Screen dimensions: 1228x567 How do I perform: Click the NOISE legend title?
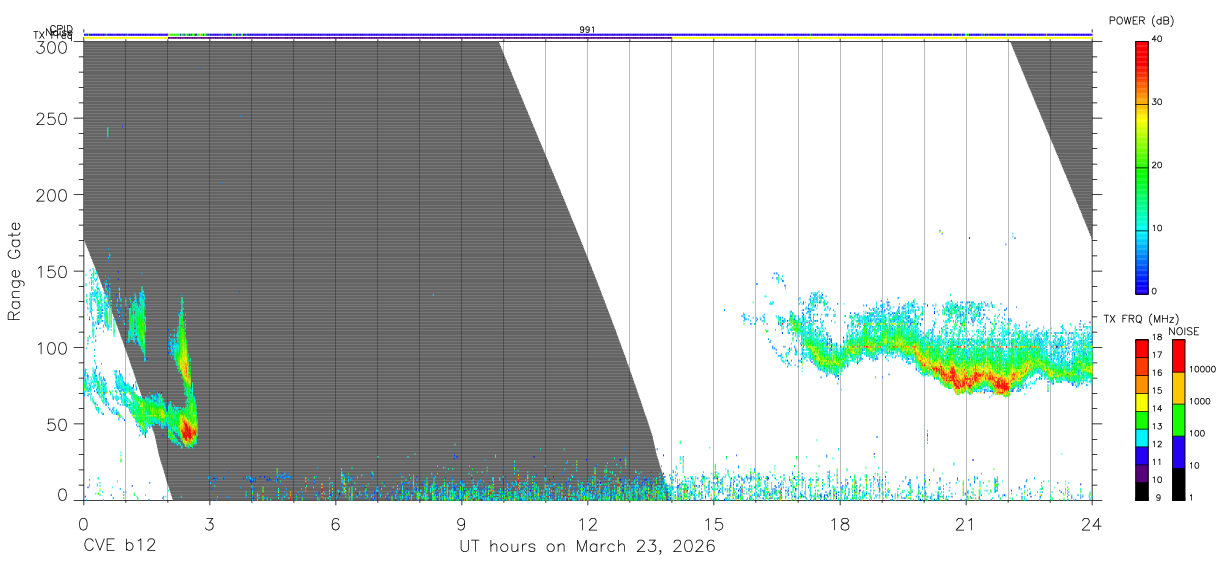pos(1184,331)
